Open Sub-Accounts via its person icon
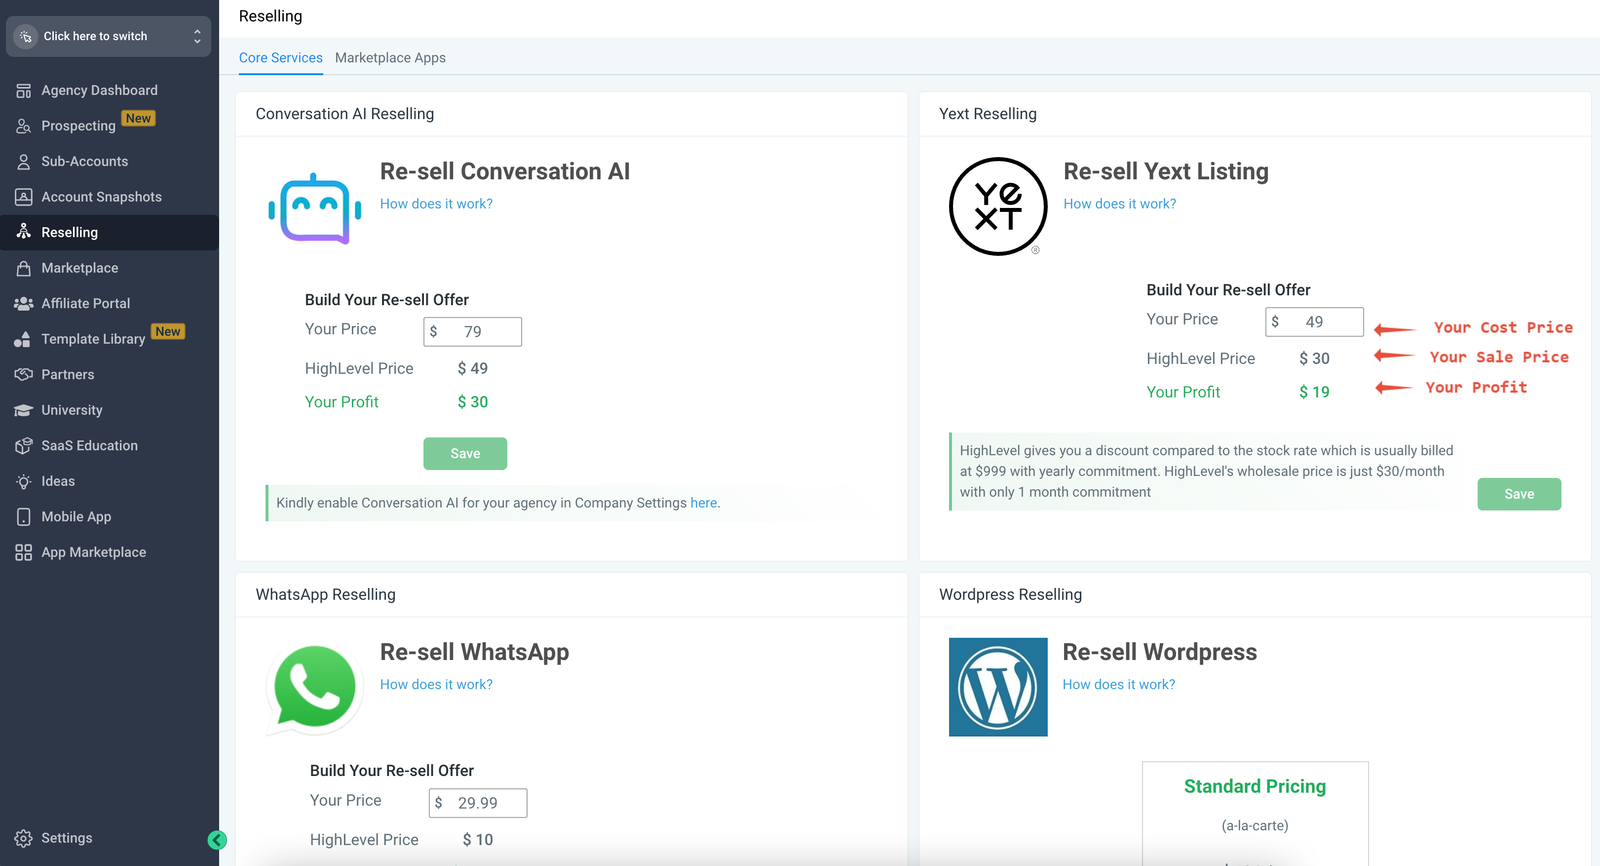The image size is (1600, 866). click(x=24, y=161)
